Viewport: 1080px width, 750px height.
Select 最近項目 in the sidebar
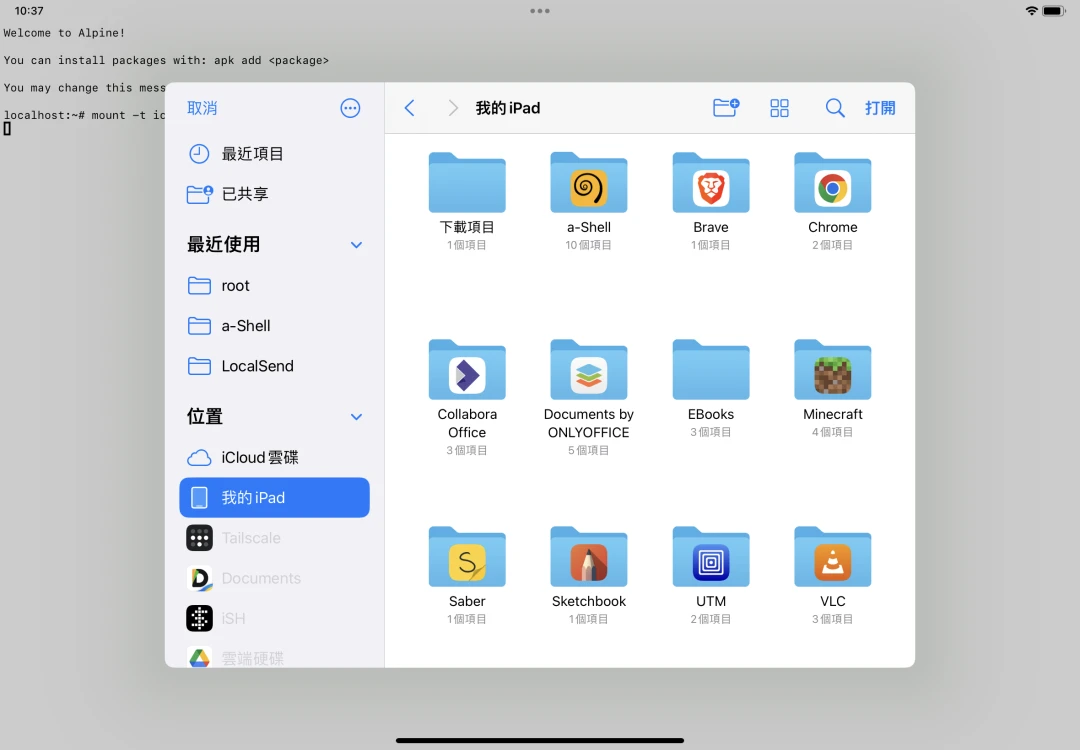252,154
